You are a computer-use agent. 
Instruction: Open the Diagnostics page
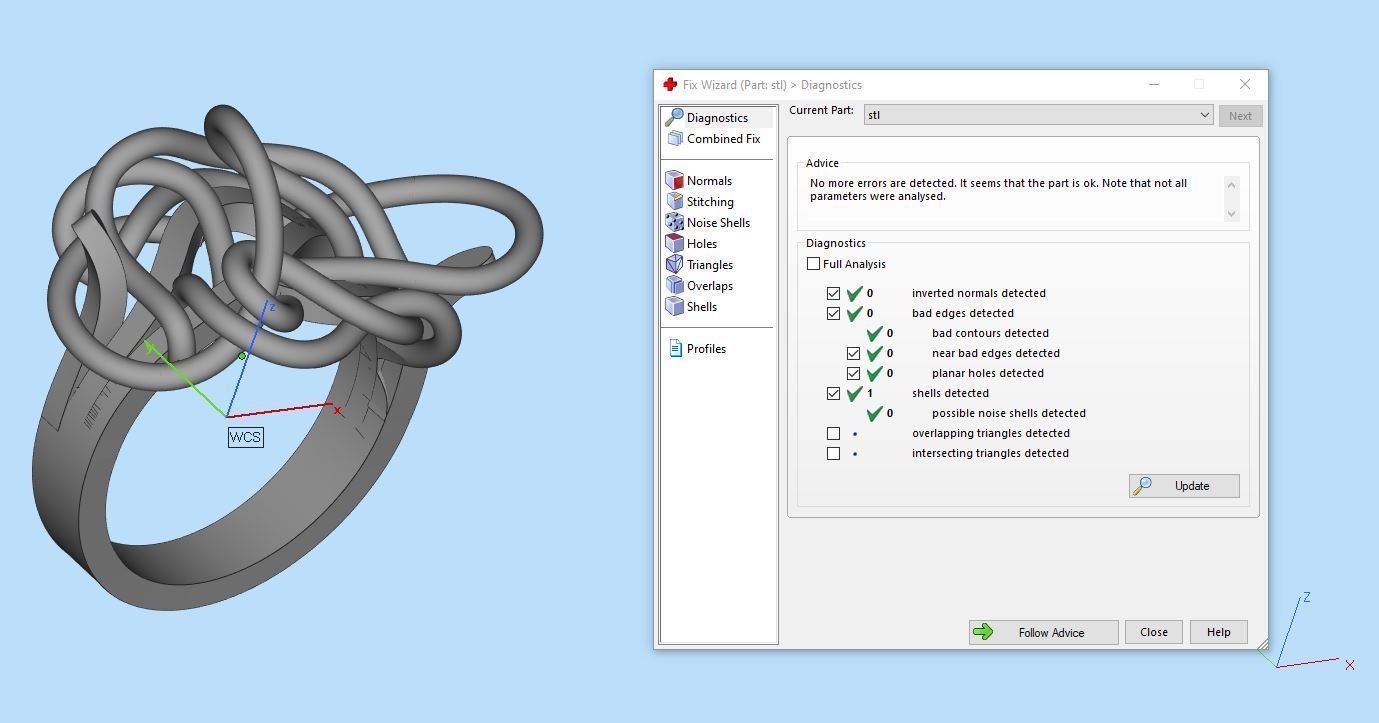[717, 118]
